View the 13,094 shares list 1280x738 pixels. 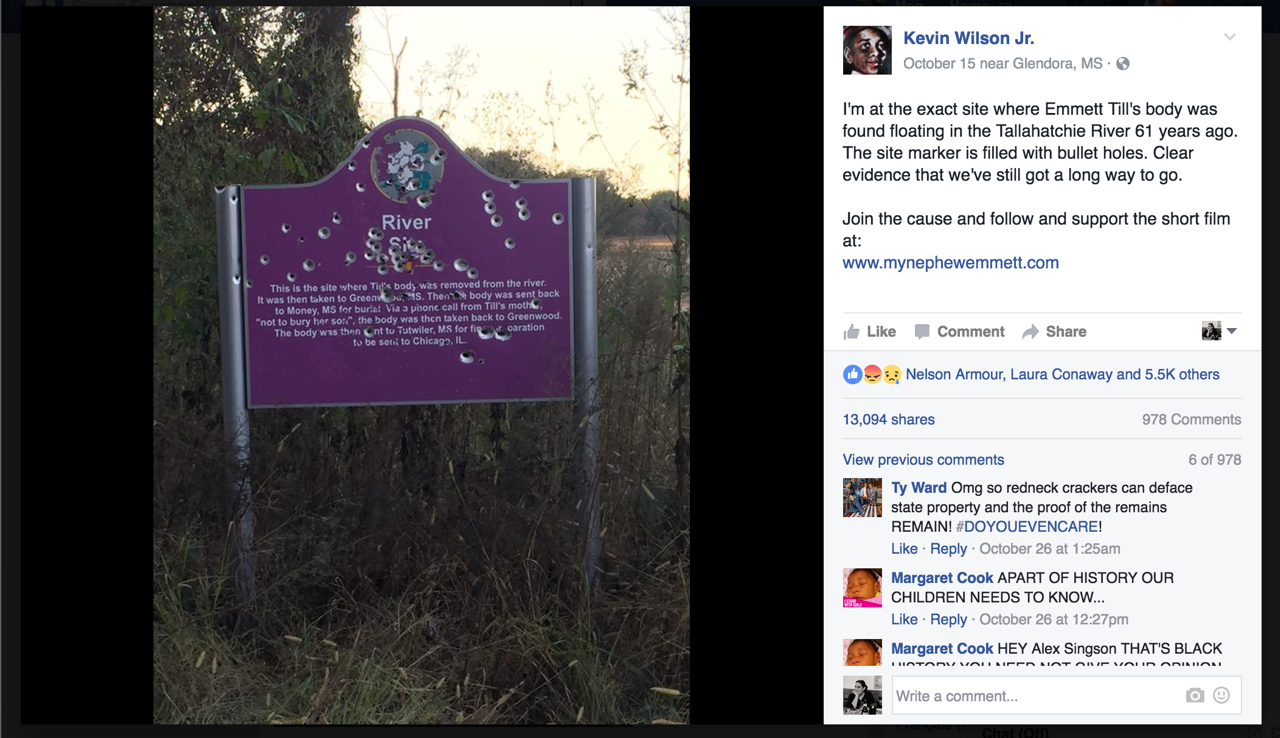[x=888, y=420]
